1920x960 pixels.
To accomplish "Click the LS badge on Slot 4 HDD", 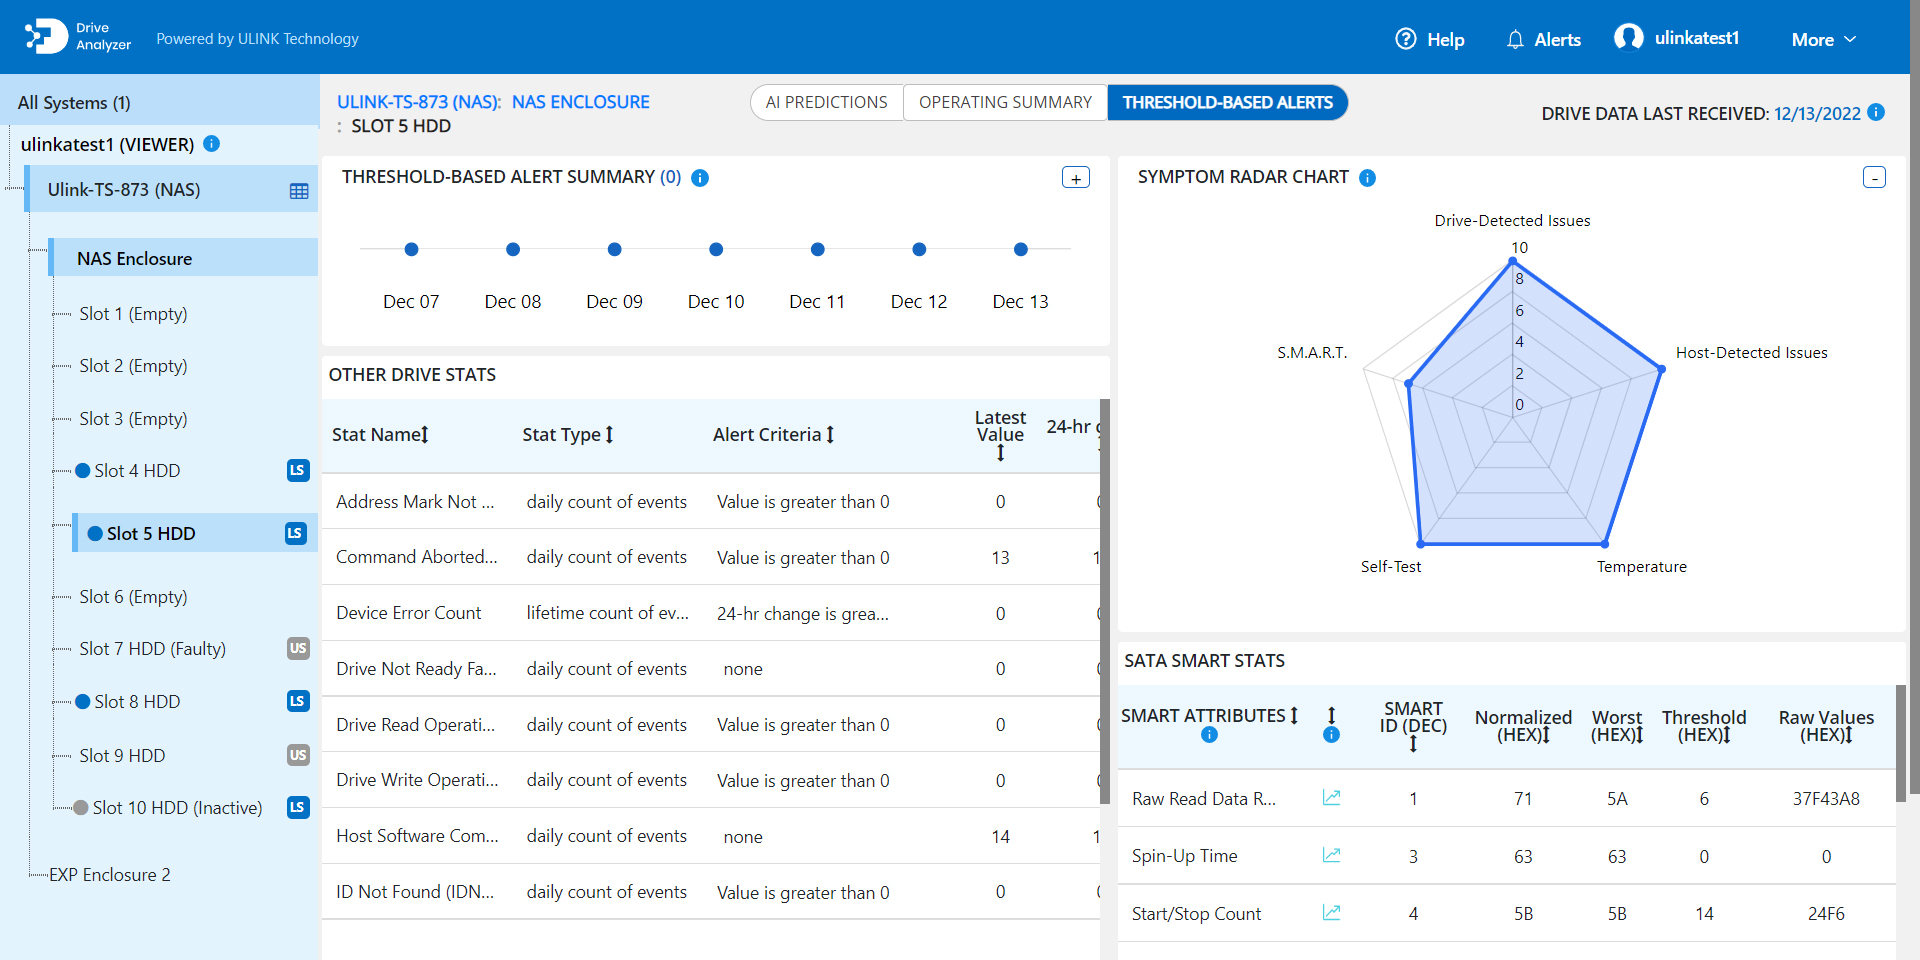I will point(297,471).
